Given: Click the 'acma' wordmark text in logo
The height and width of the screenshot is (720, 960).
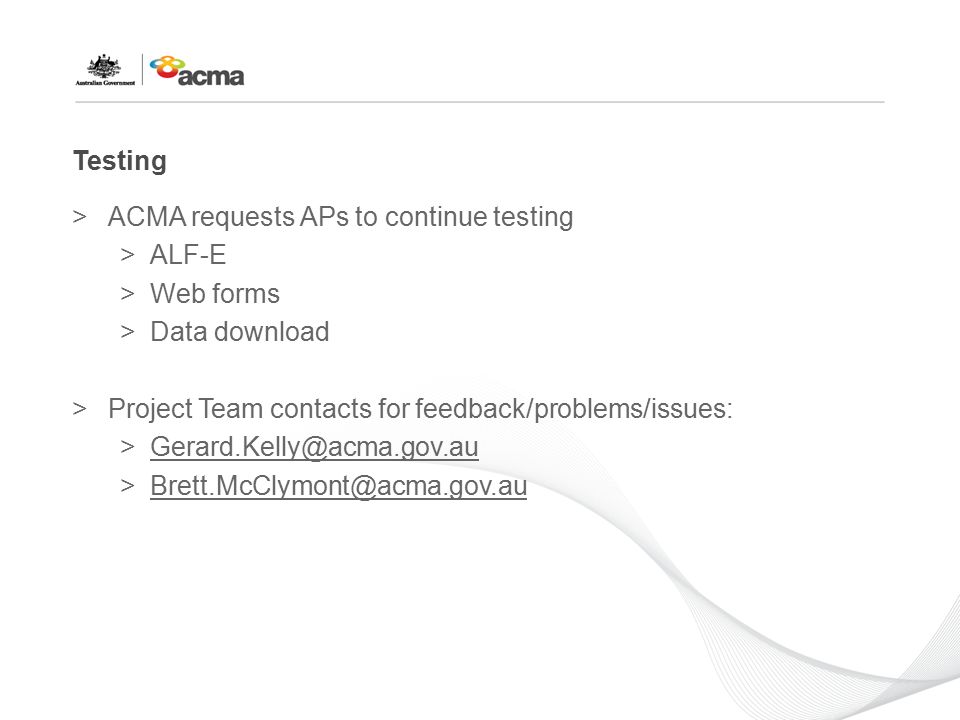Looking at the screenshot, I should (211, 77).
